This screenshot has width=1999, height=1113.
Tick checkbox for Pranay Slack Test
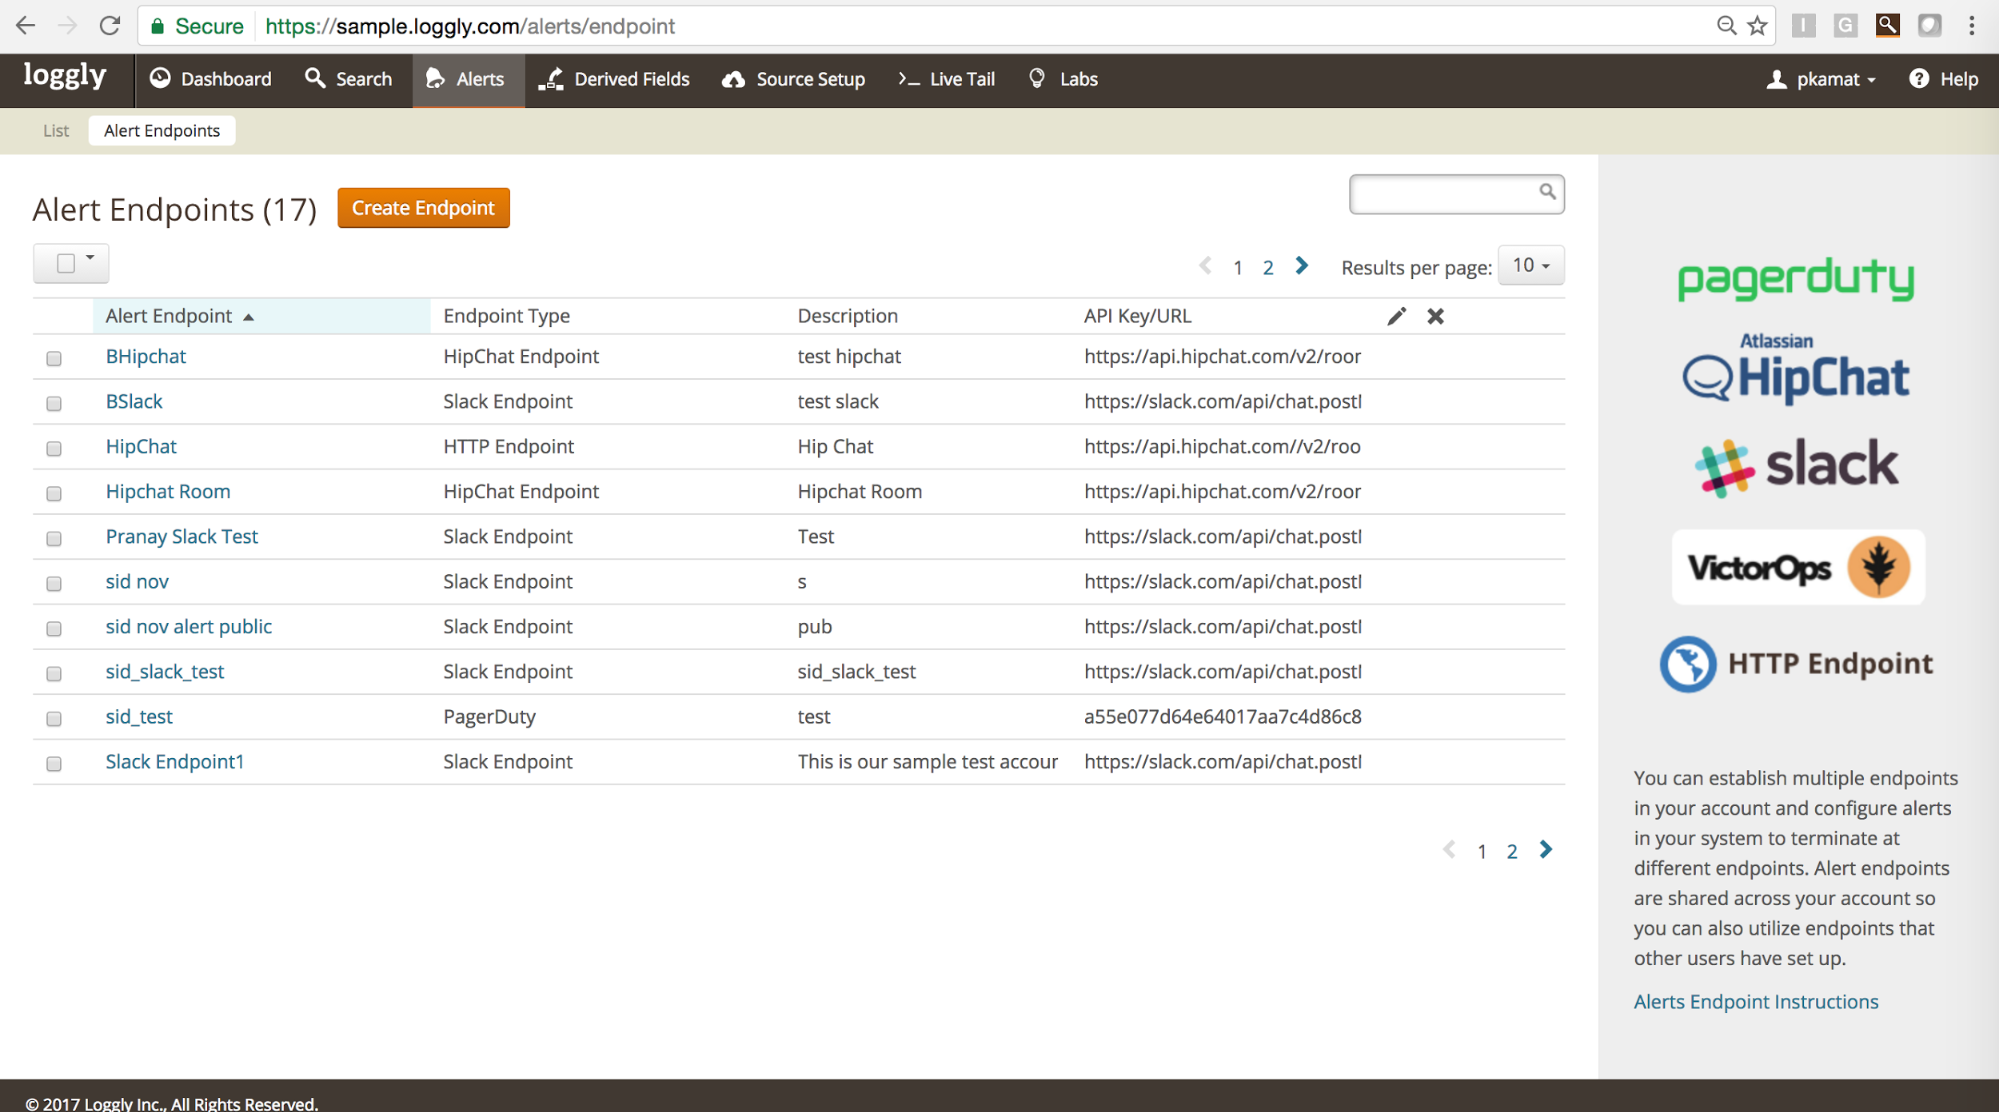click(x=54, y=538)
